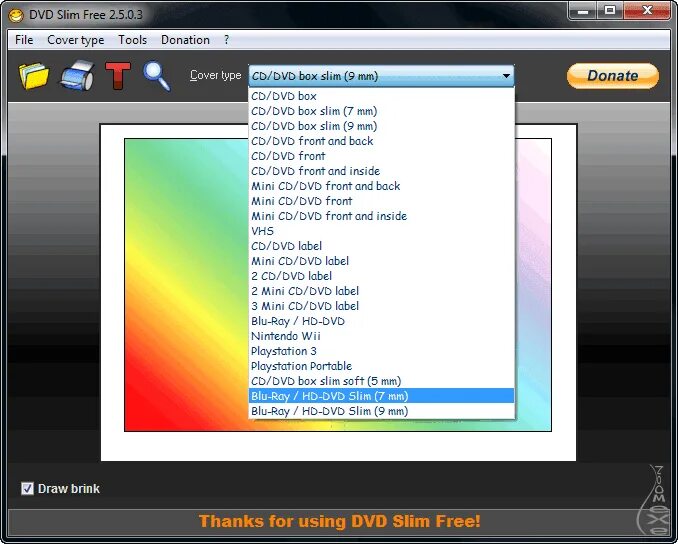Viewport: 678px width, 544px height.
Task: Select the 2 Mini CD/DVD label option
Action: (381, 291)
